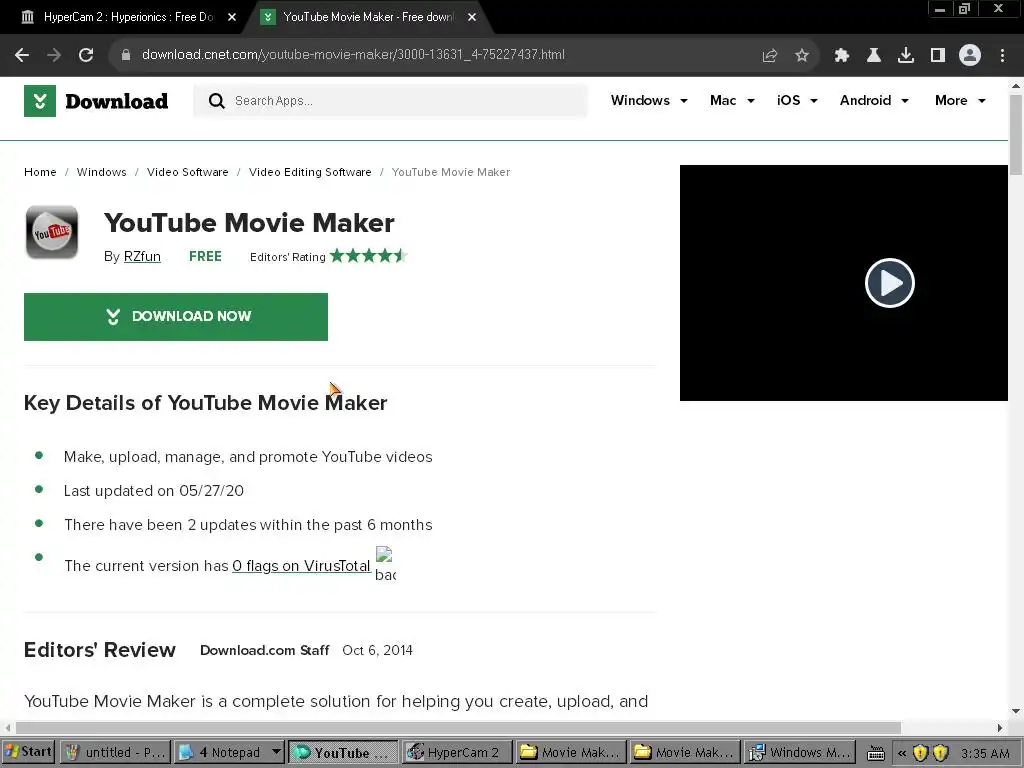Go to Home breadcrumb
Image resolution: width=1024 pixels, height=768 pixels.
40,172
